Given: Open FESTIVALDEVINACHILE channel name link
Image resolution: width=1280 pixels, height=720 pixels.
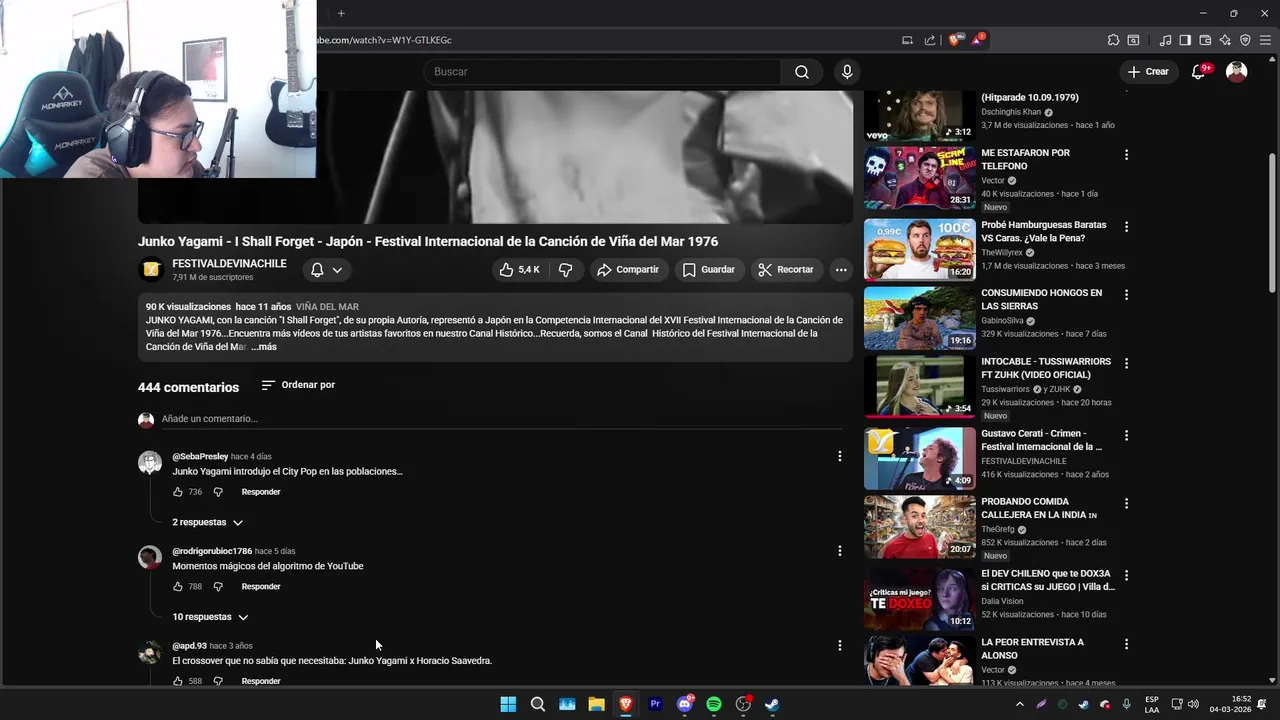Looking at the screenshot, I should (x=229, y=264).
